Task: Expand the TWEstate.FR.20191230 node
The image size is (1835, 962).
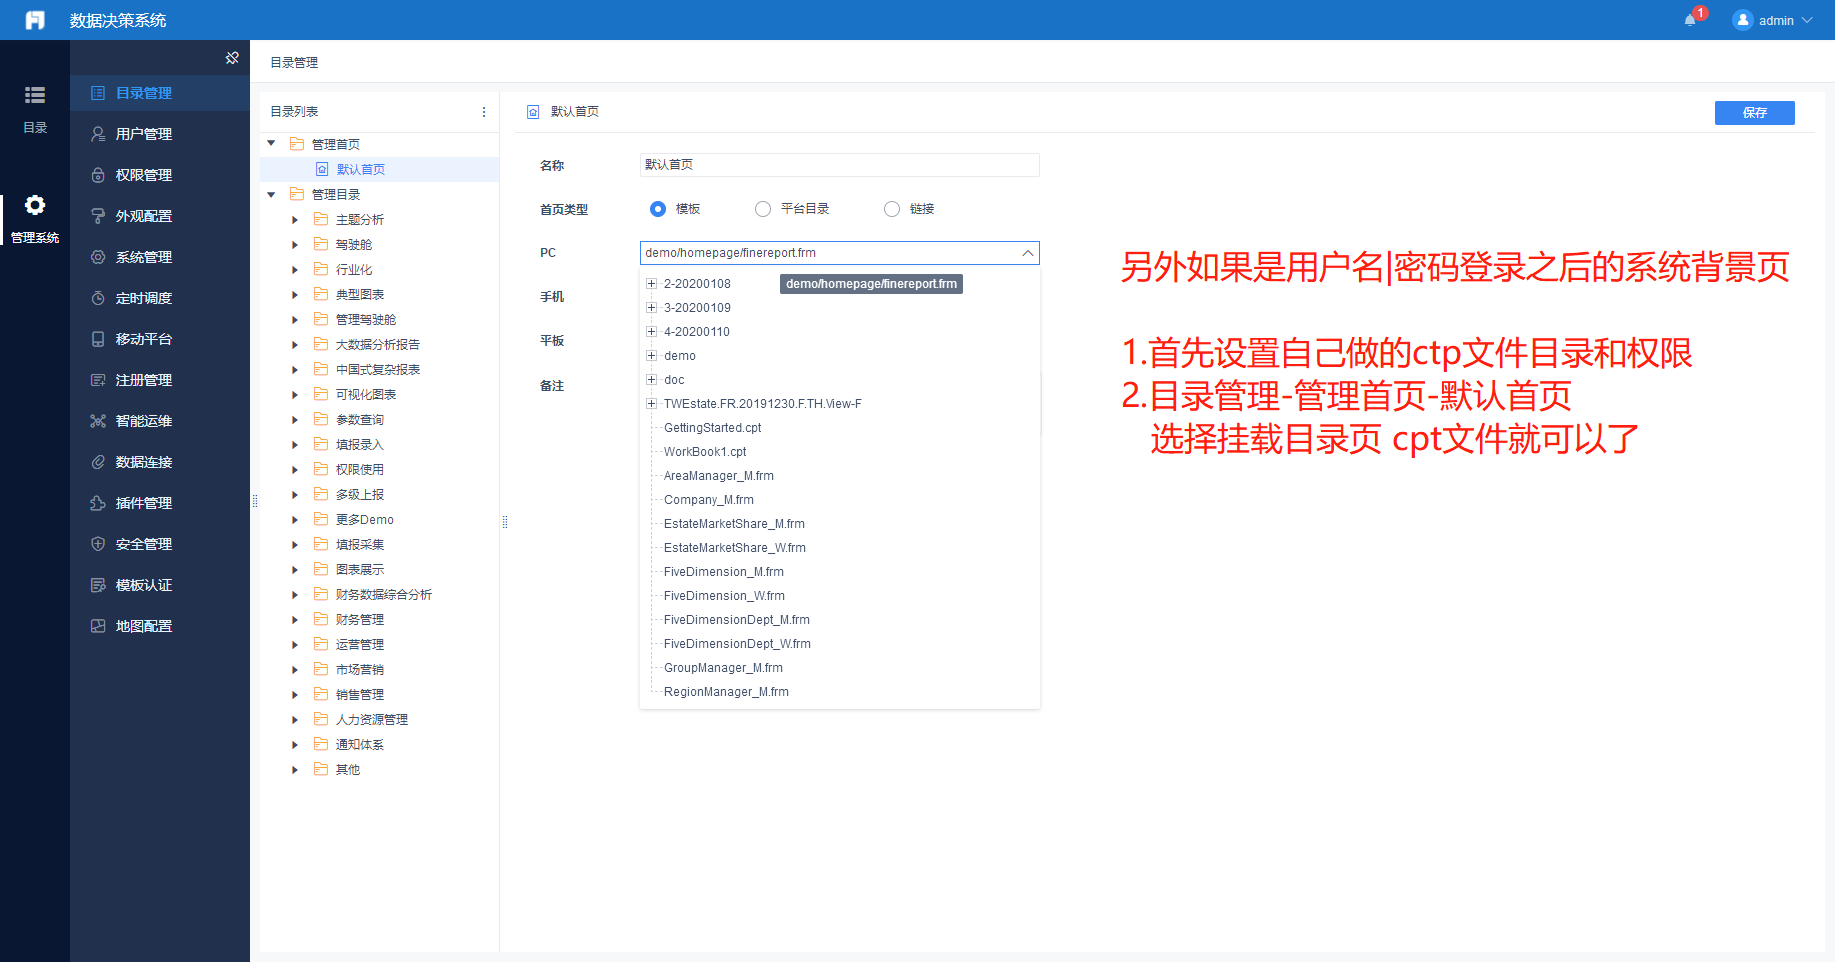Action: (x=651, y=404)
